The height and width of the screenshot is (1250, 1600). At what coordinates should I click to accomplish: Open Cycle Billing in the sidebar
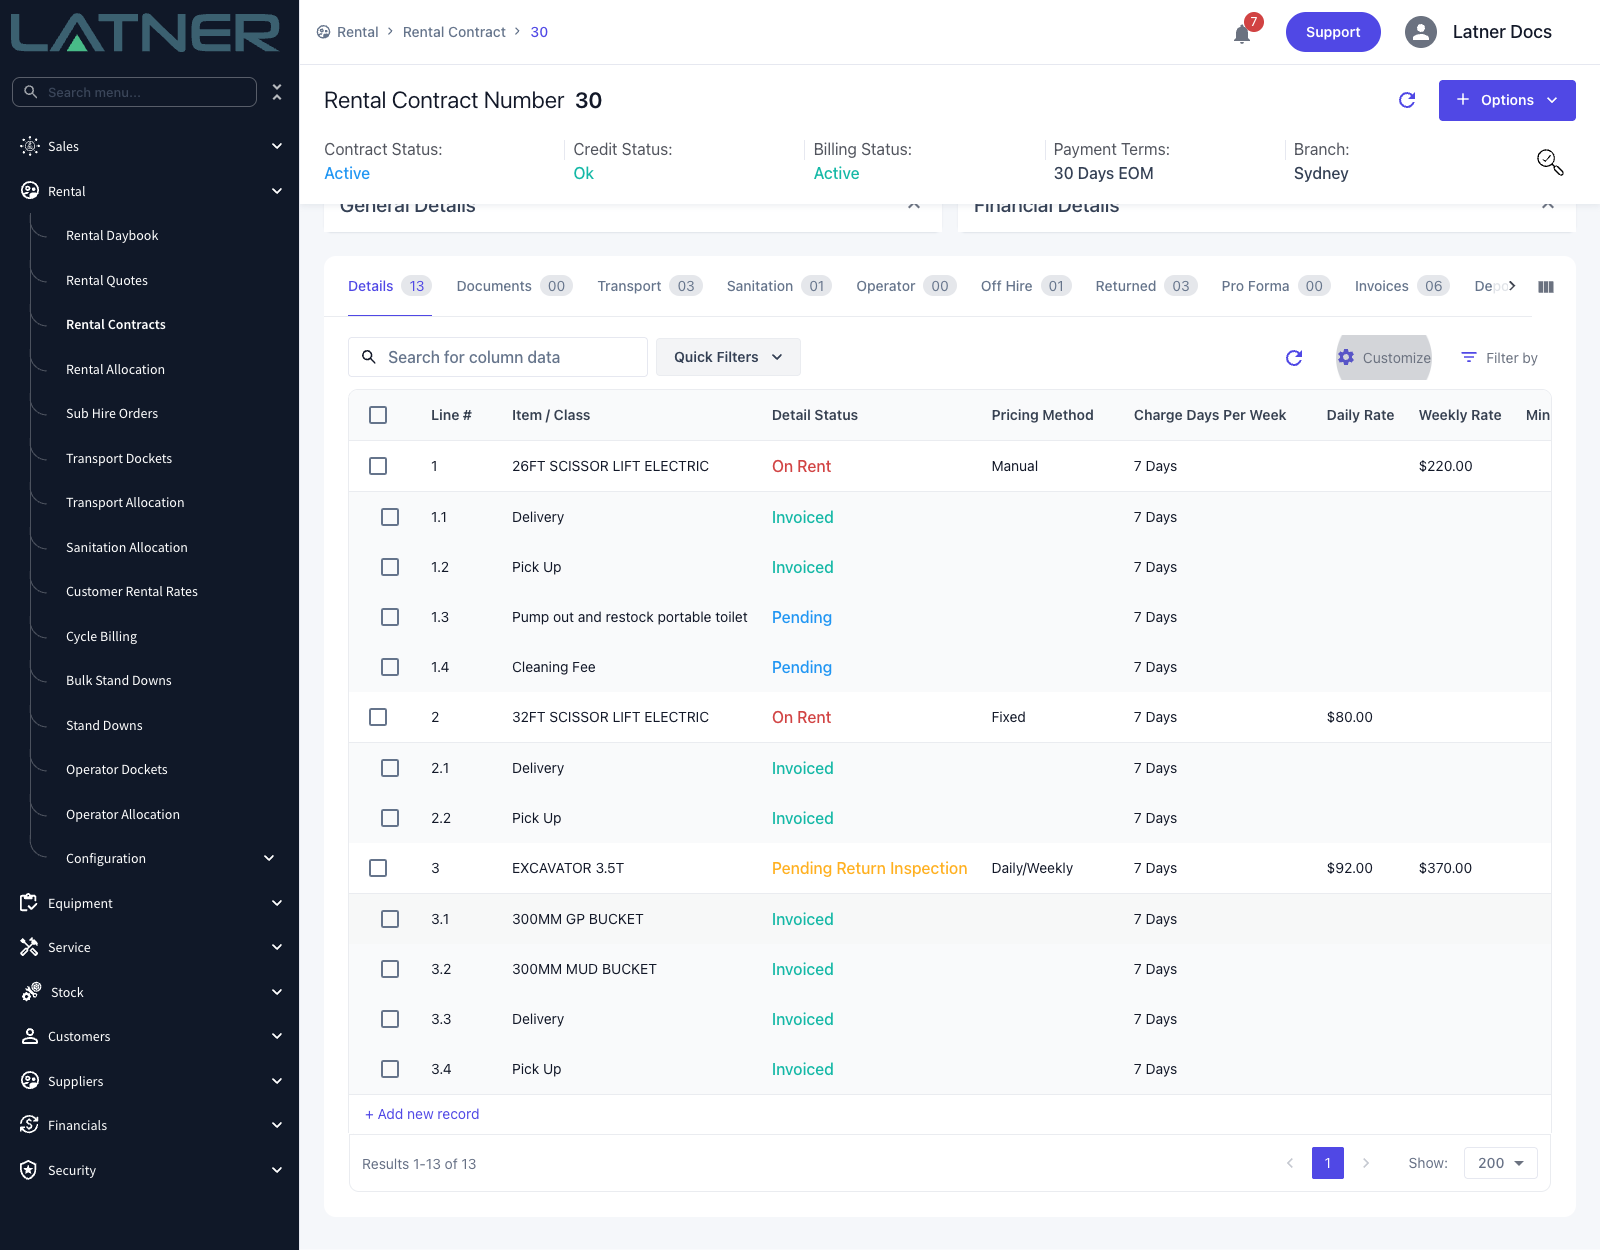[x=101, y=636]
